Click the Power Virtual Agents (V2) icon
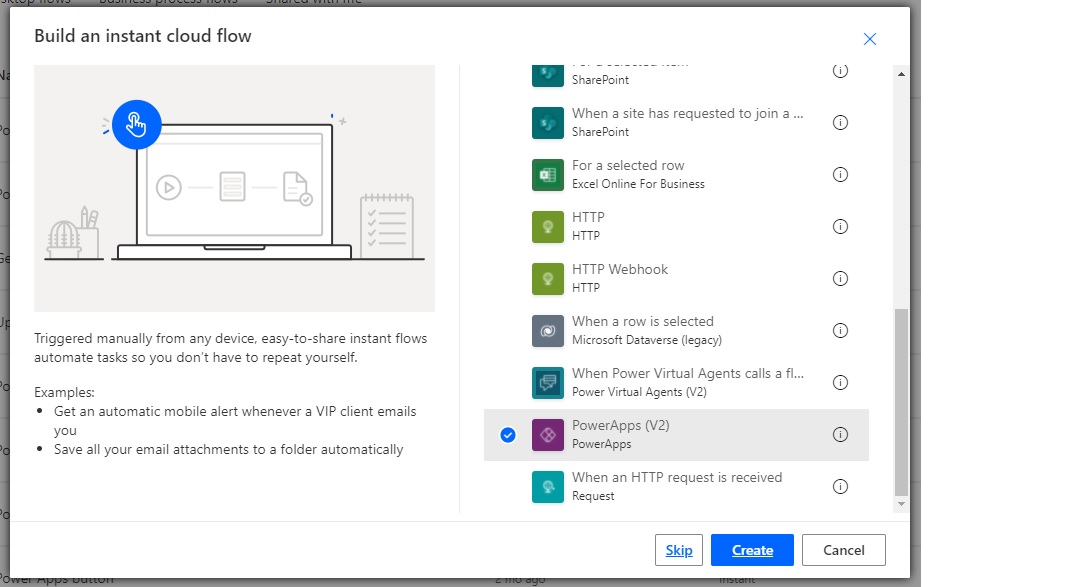Viewport: 1084px width, 587px height. (546, 382)
